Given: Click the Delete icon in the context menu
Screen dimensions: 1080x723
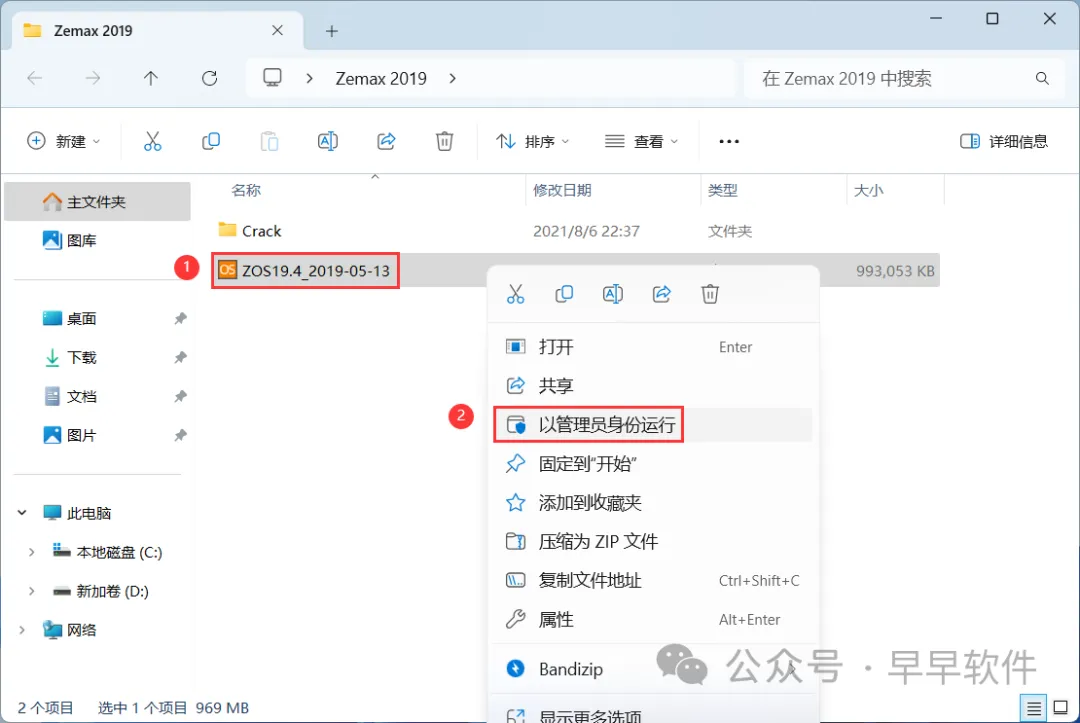Looking at the screenshot, I should (x=710, y=294).
